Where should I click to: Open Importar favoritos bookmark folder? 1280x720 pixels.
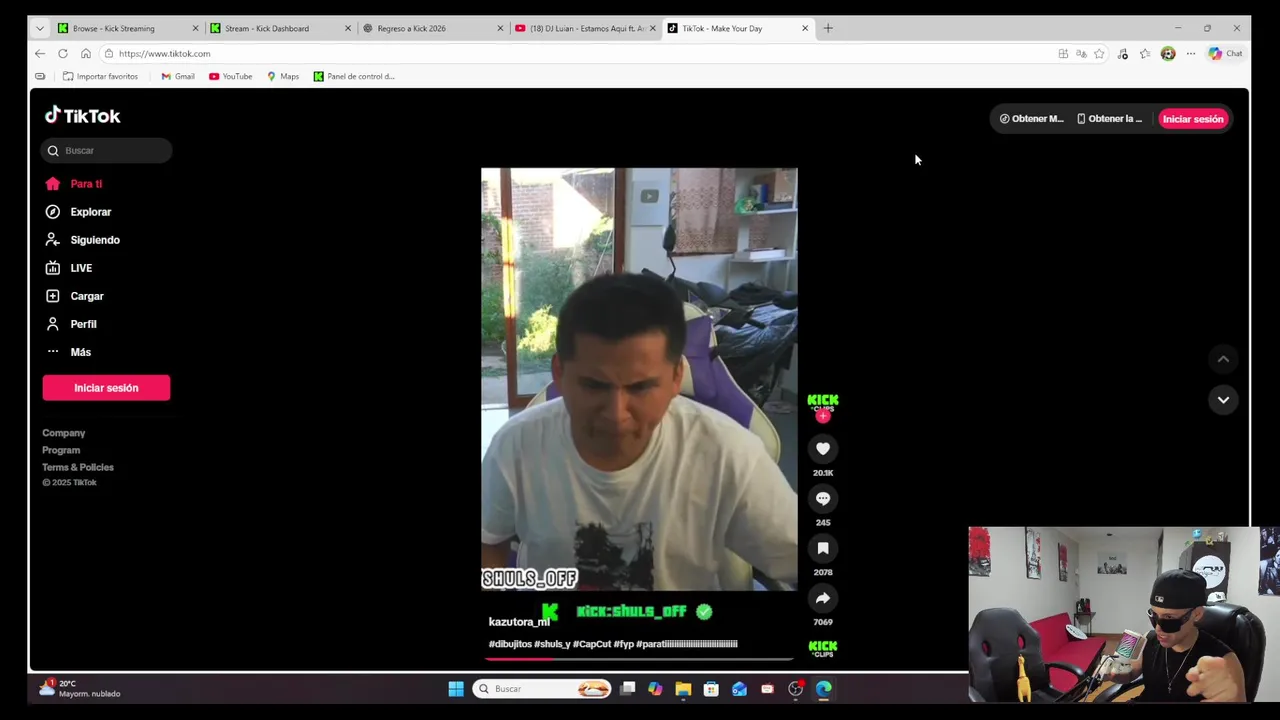(x=100, y=76)
